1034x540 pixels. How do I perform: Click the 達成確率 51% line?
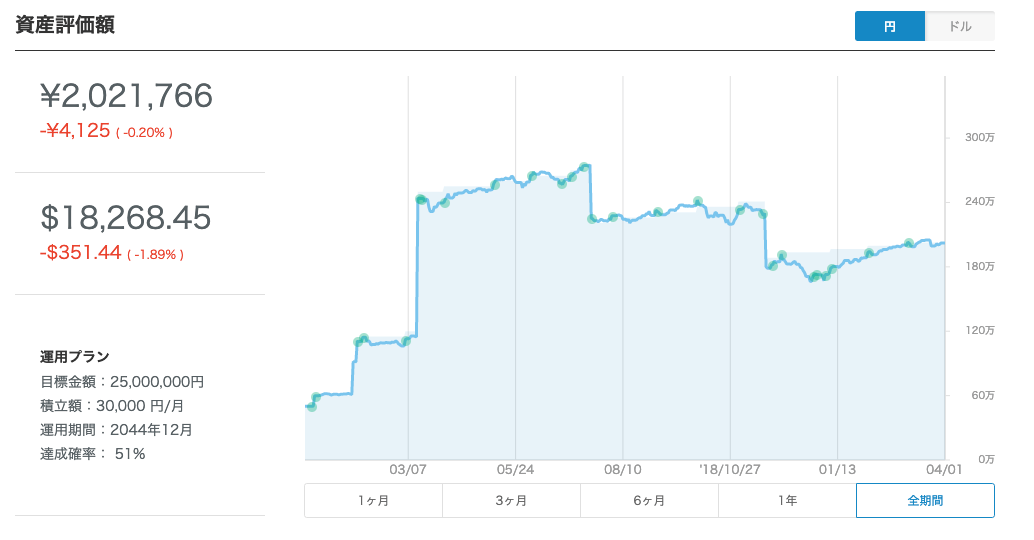click(x=93, y=454)
